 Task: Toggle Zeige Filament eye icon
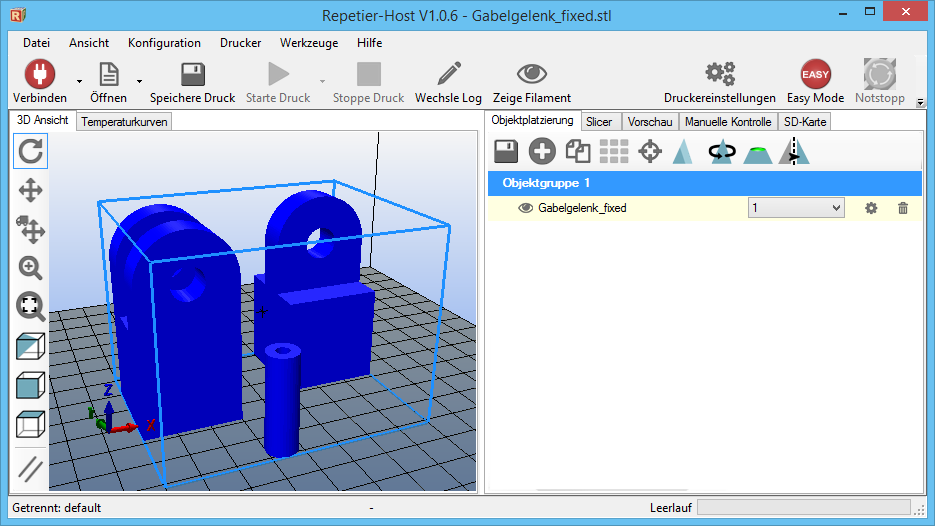click(x=531, y=74)
